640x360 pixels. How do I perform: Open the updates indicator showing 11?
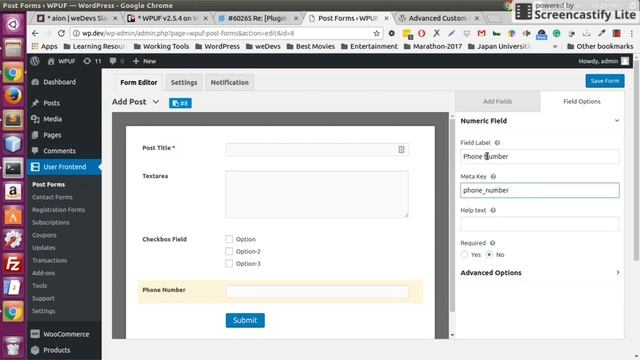(x=92, y=61)
